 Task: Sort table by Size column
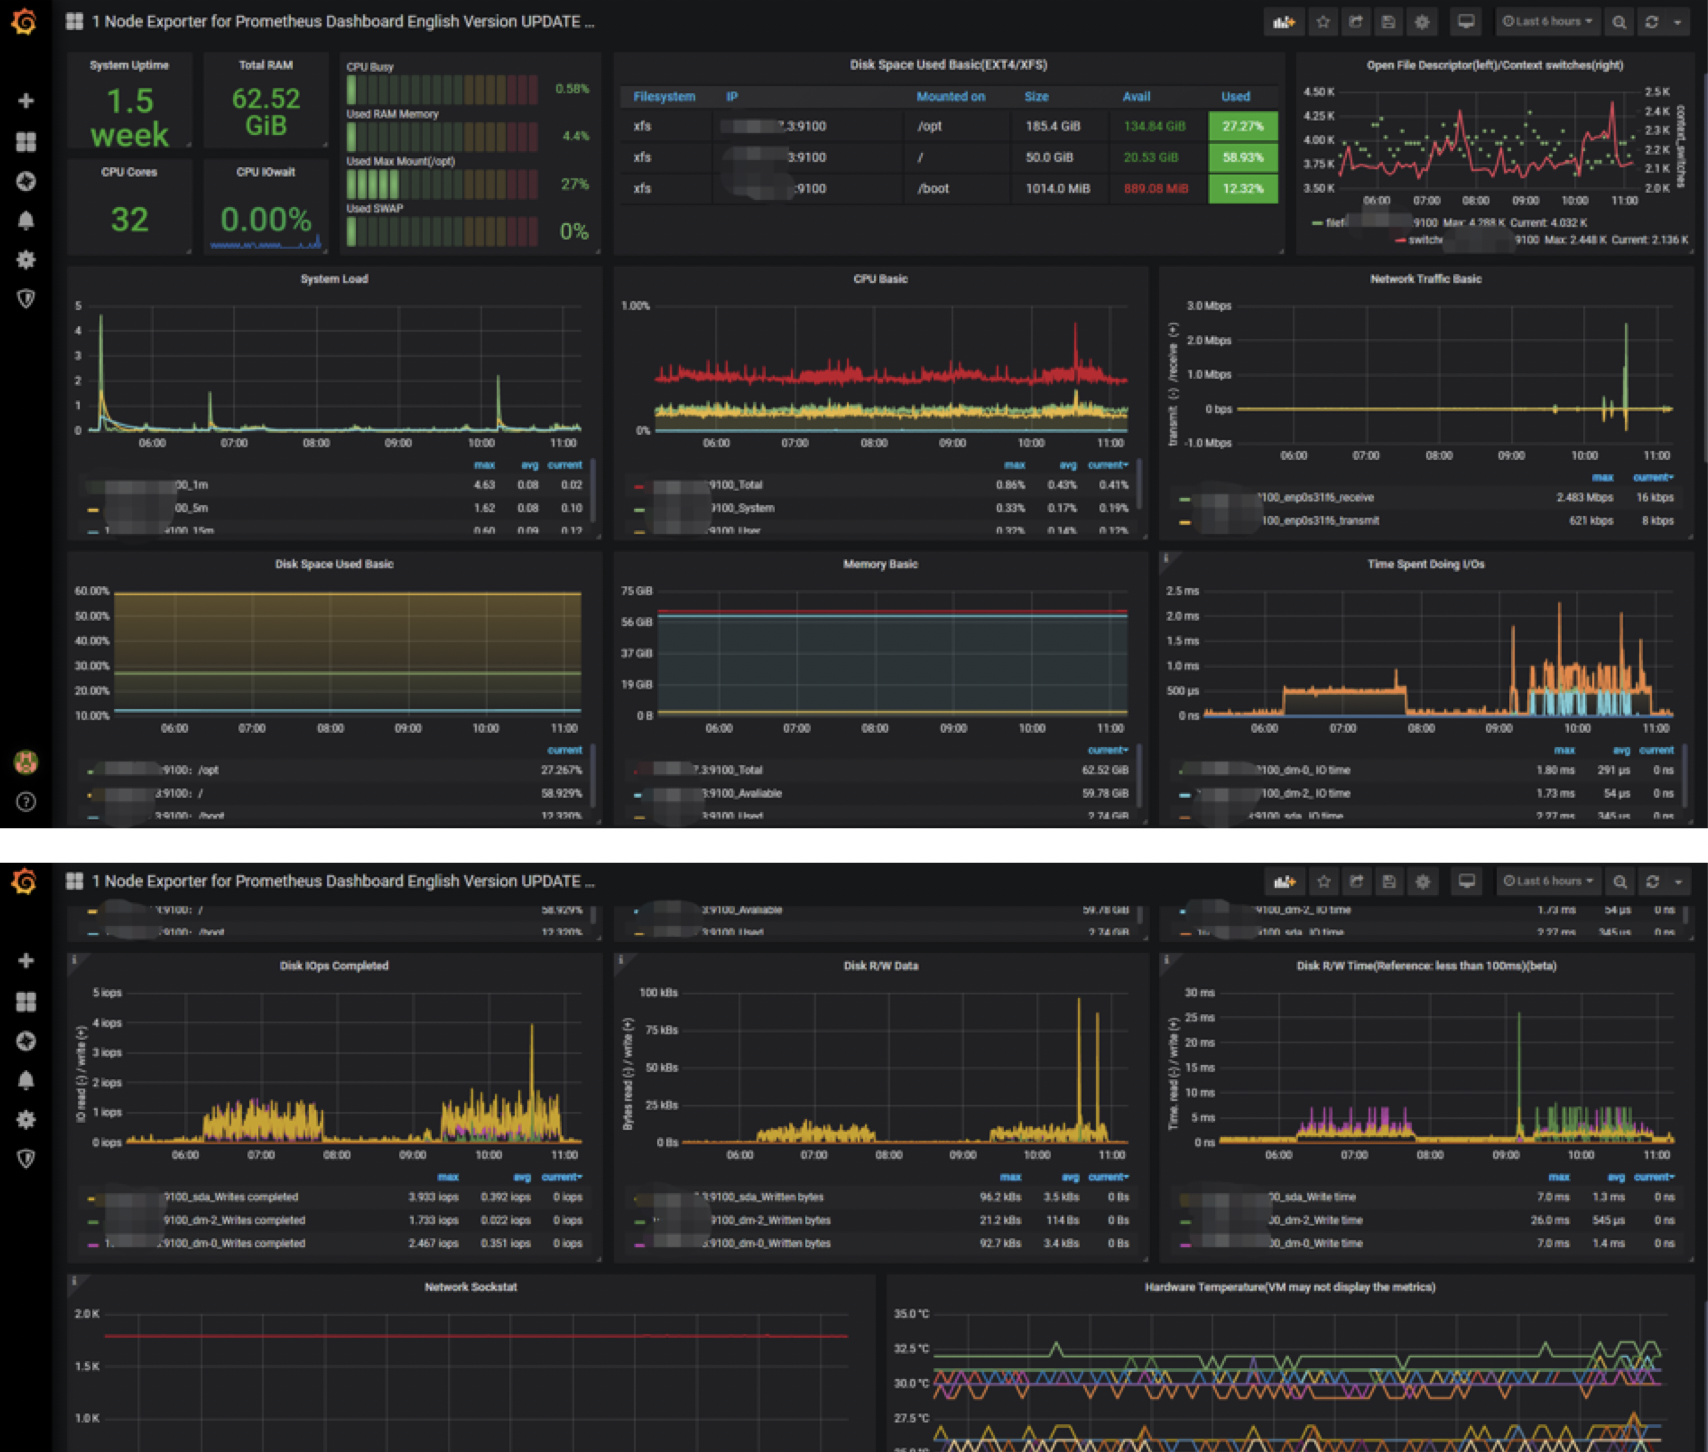click(x=1036, y=97)
